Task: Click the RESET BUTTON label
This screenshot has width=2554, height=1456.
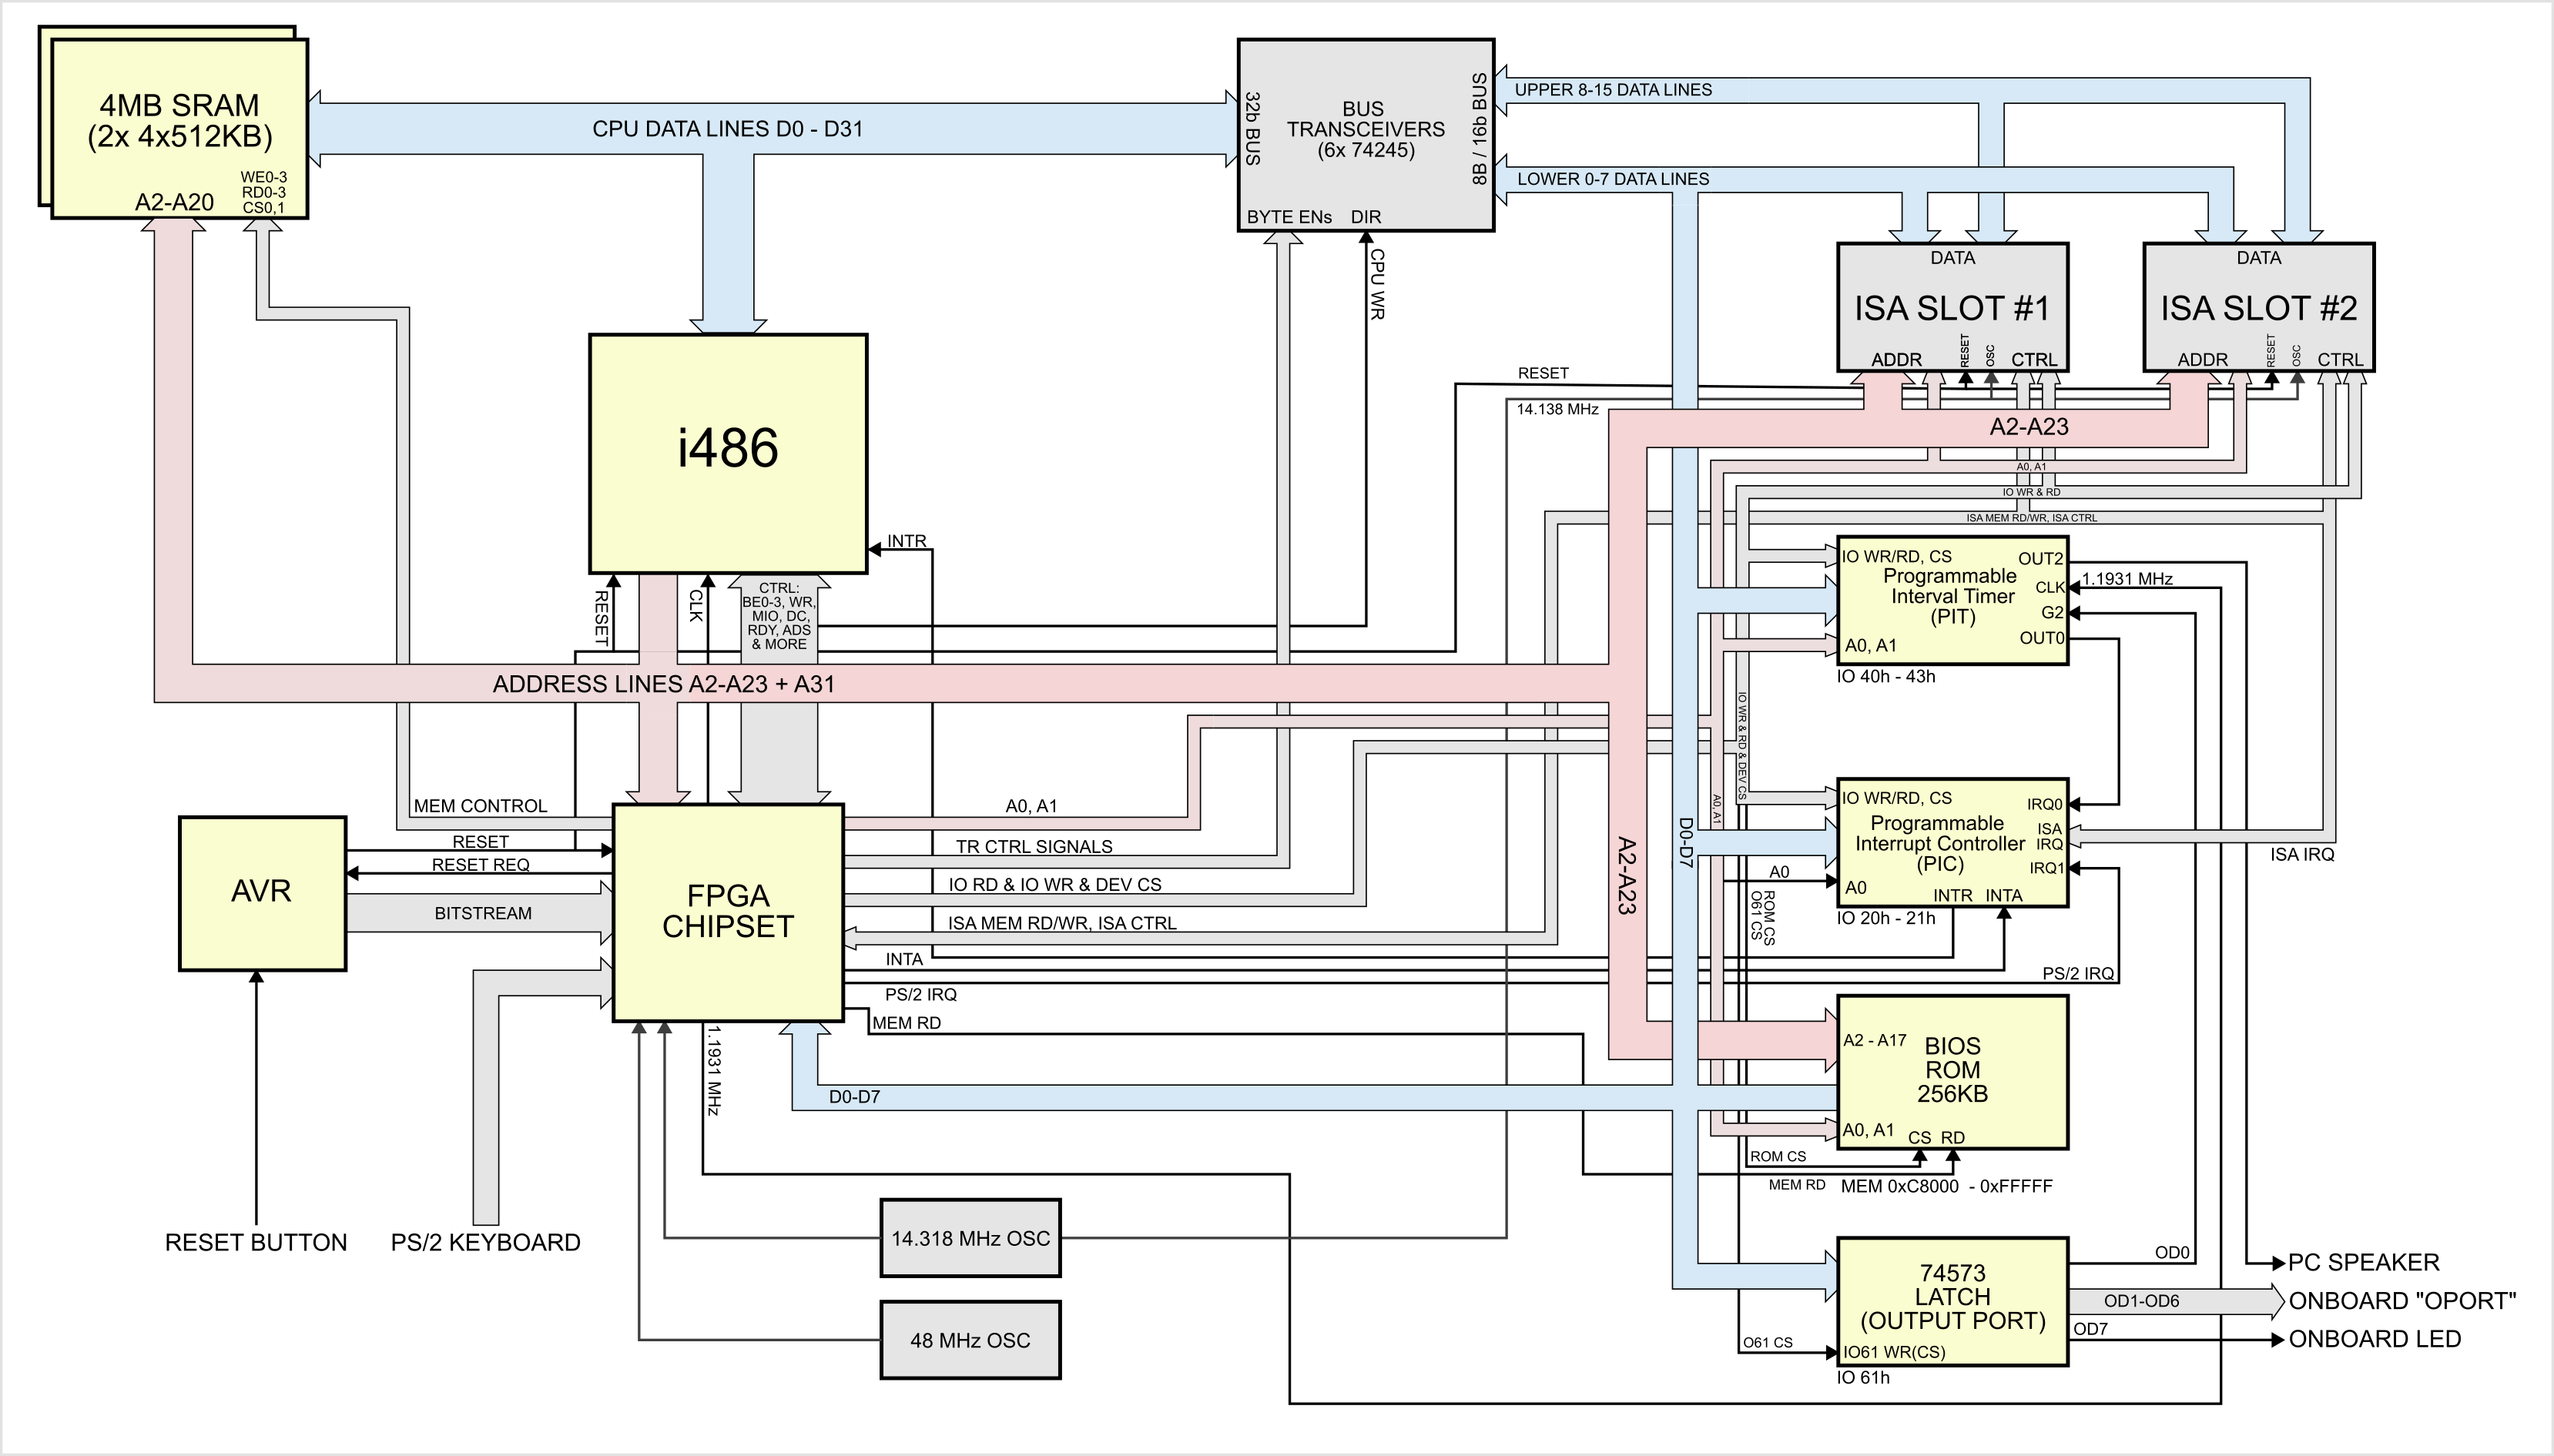Action: point(256,1242)
